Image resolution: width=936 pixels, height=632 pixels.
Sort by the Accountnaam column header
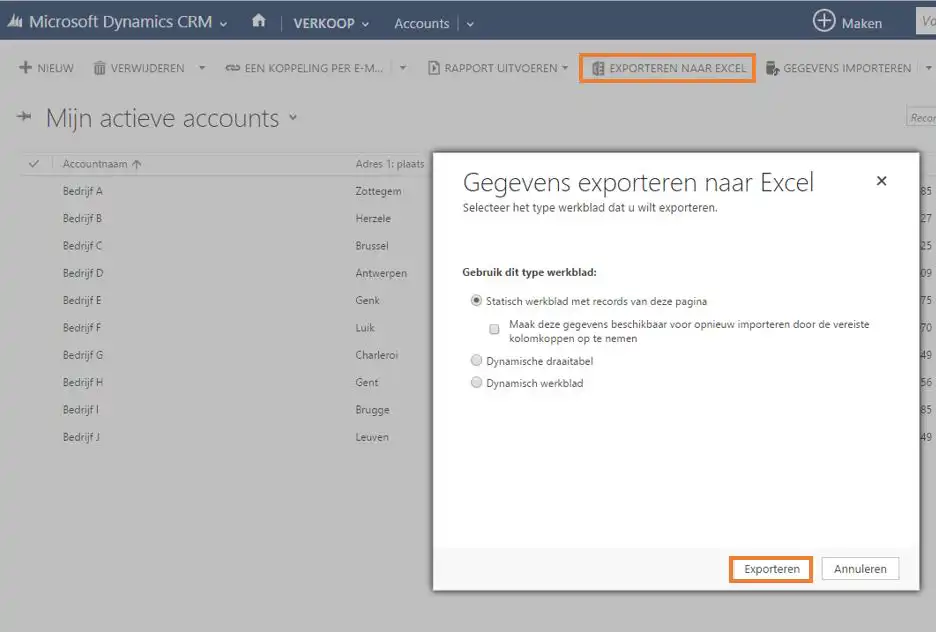point(97,164)
